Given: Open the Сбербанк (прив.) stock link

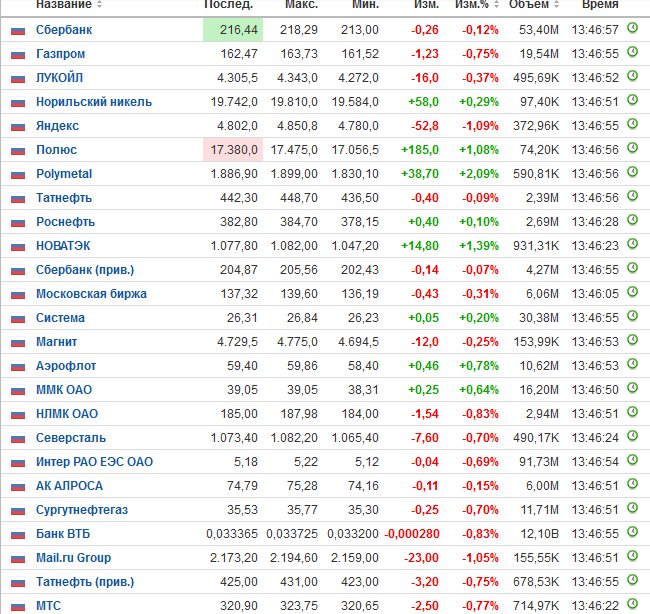Looking at the screenshot, I should [85, 270].
